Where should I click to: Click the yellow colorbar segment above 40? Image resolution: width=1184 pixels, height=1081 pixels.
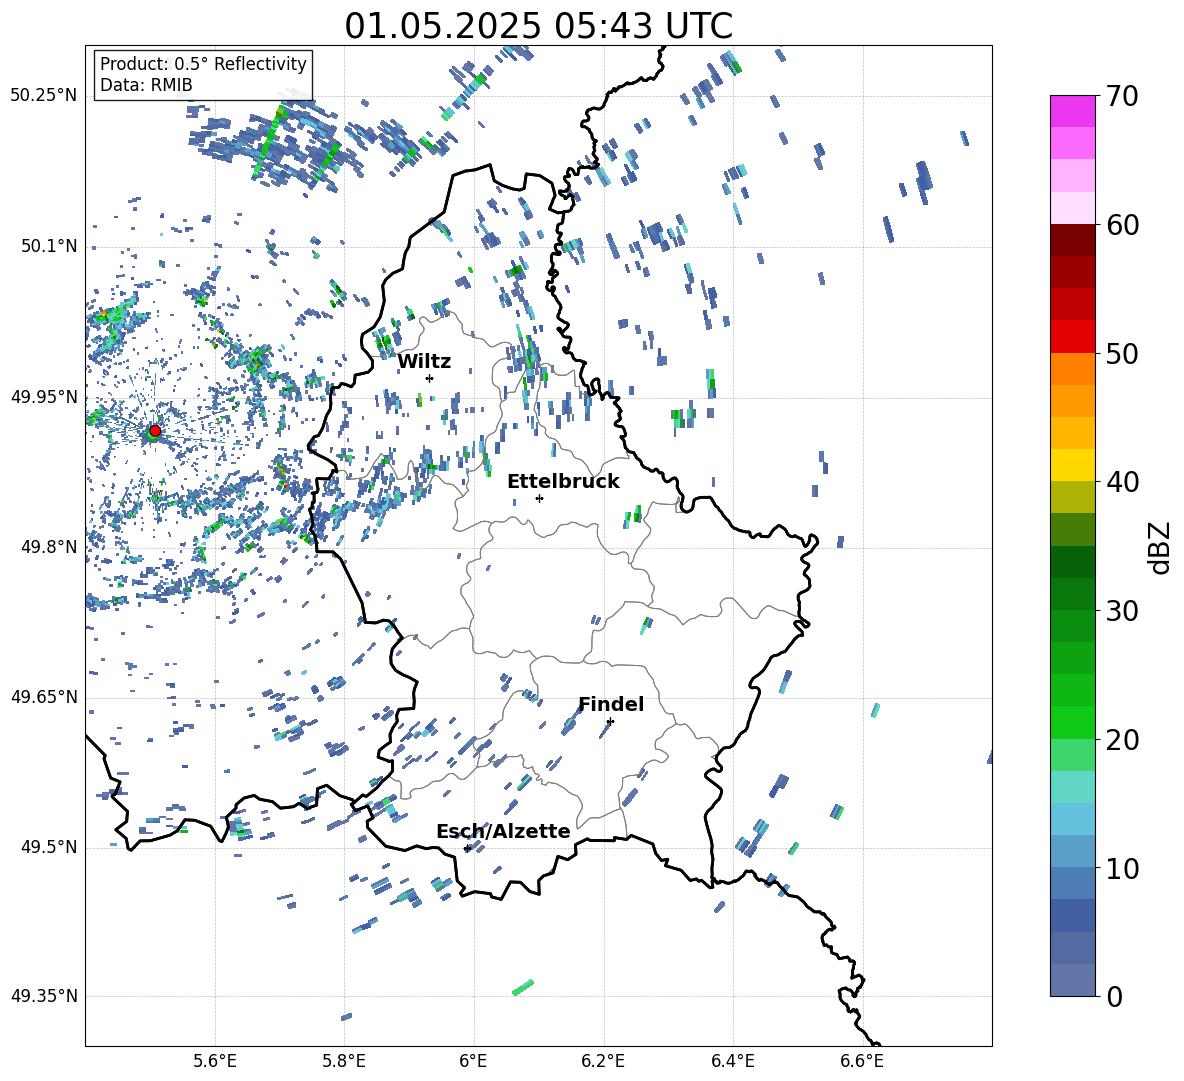coord(1072,465)
